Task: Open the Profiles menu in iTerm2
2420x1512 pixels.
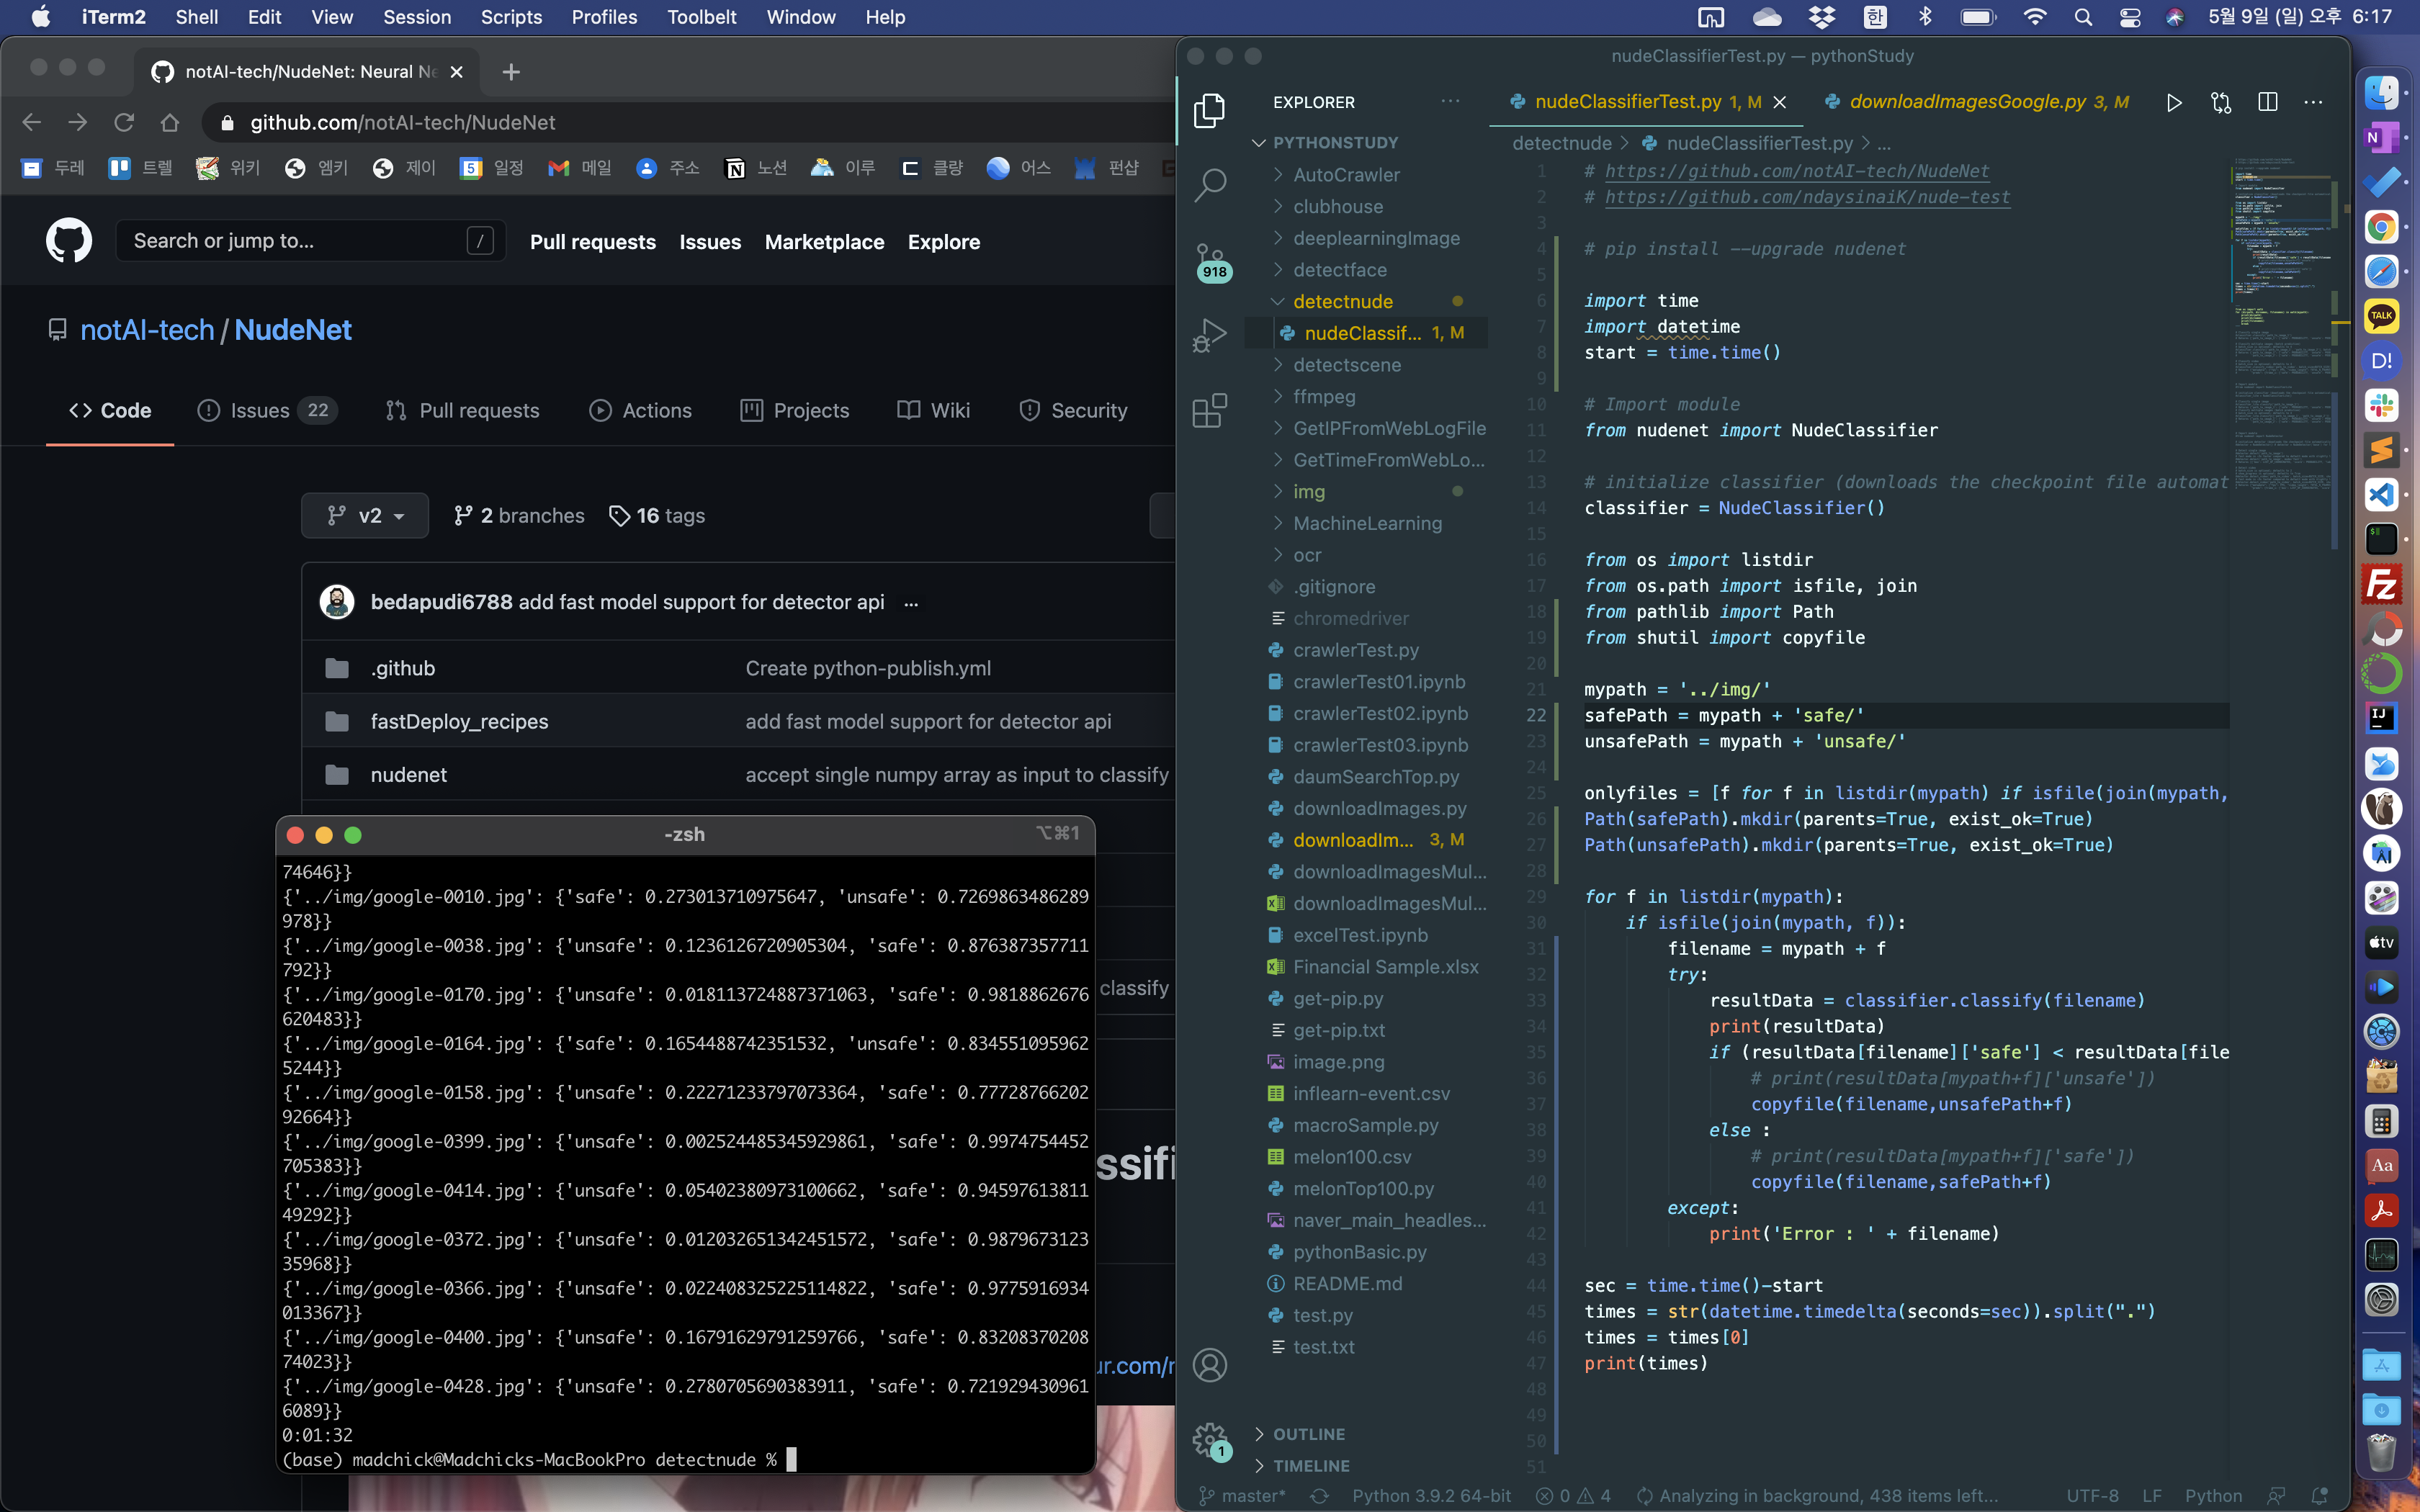Action: 603,17
